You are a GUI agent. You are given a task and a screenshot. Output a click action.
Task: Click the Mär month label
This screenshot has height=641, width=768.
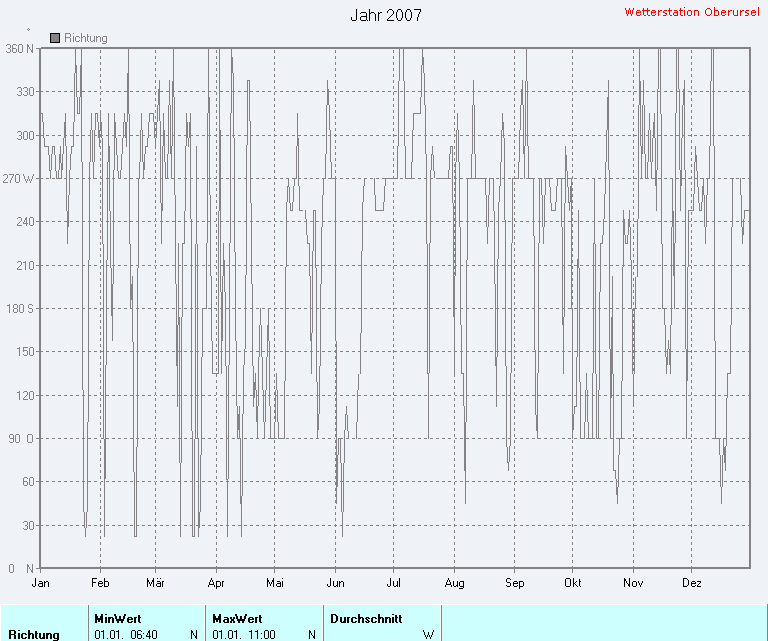point(155,583)
